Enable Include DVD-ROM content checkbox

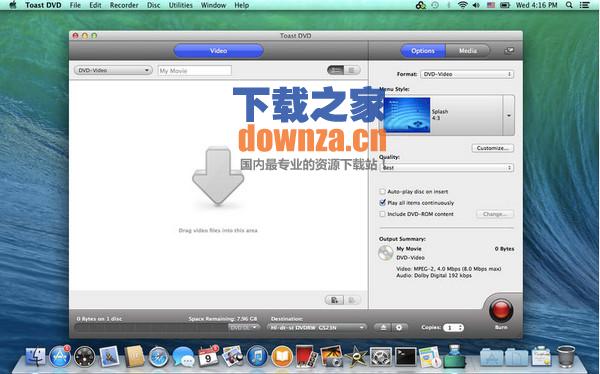tap(382, 214)
